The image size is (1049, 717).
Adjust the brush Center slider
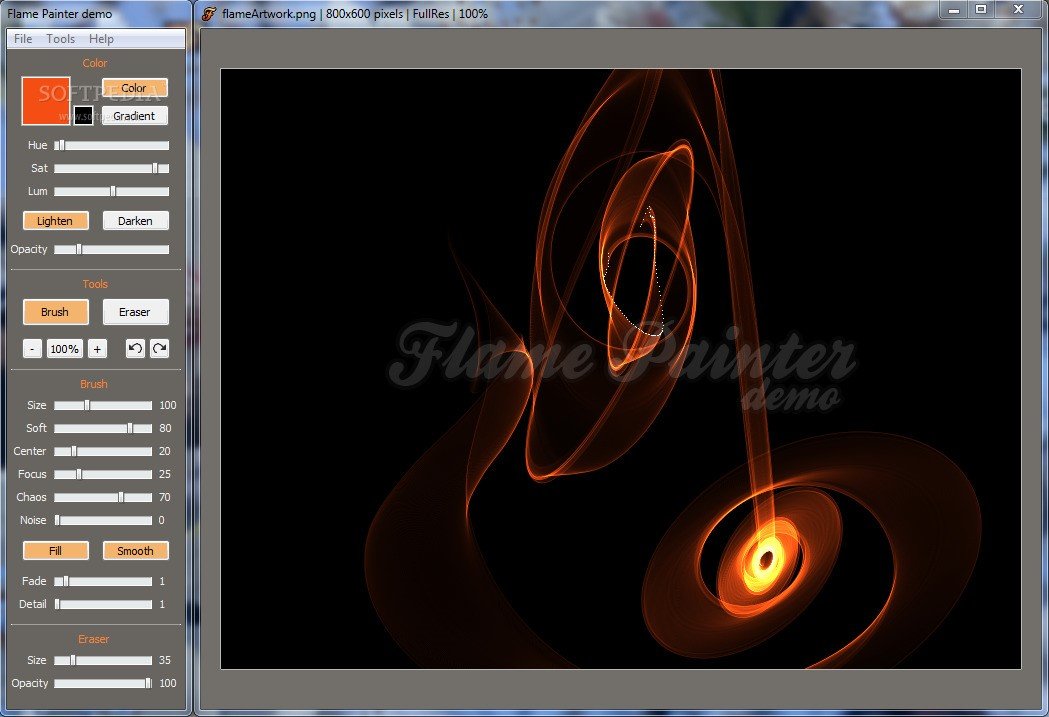103,451
